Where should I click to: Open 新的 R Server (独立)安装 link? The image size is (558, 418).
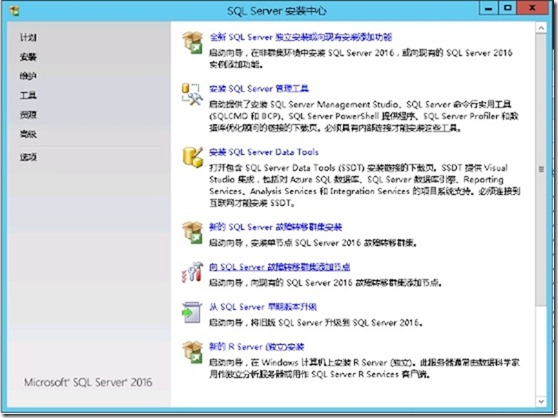[257, 346]
